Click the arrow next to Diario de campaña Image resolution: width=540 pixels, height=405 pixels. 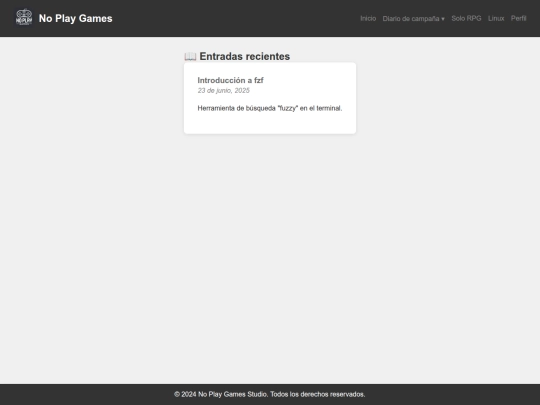tap(443, 19)
